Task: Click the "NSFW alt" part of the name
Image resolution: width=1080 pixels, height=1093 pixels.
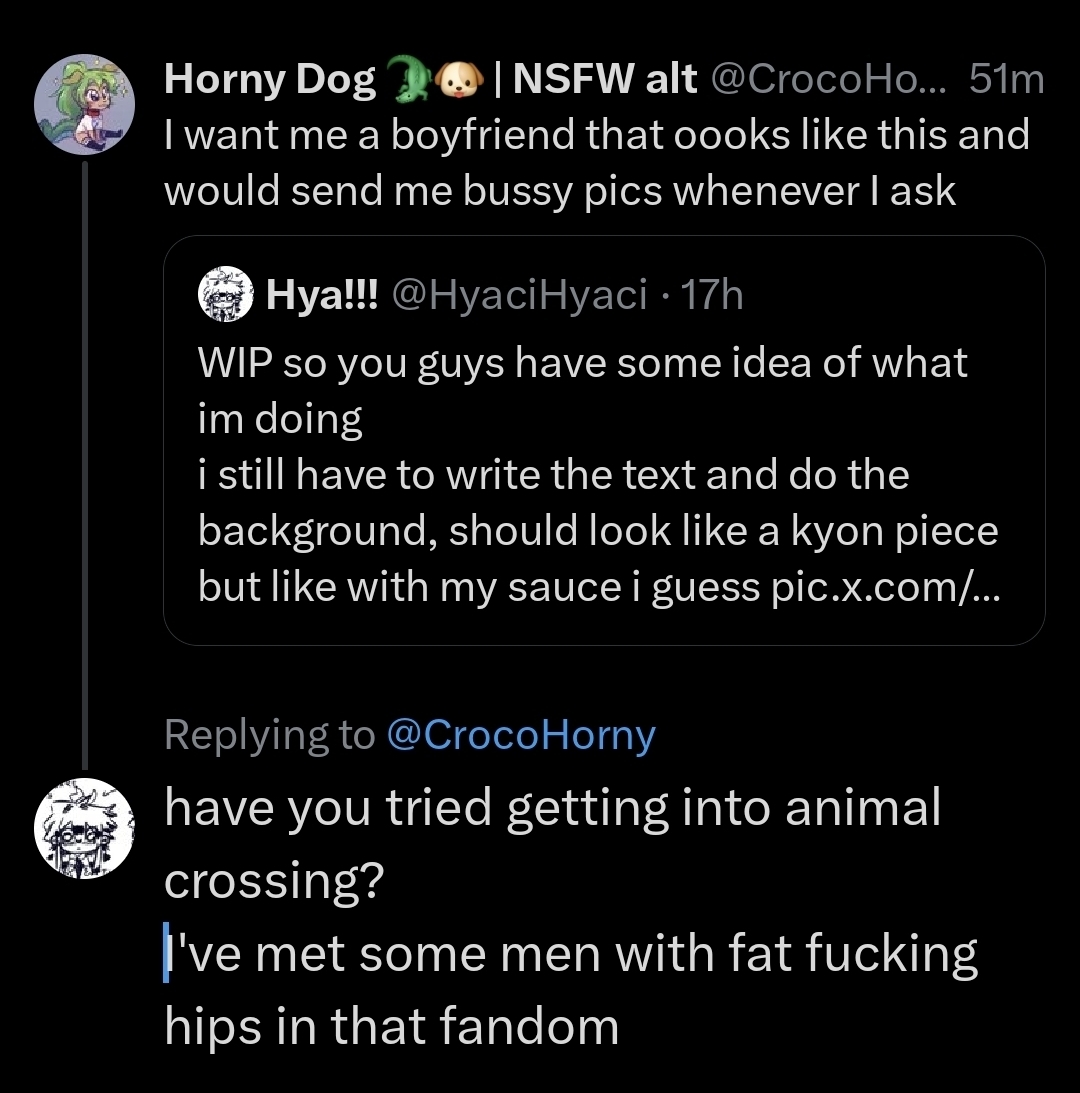Action: pyautogui.click(x=604, y=79)
